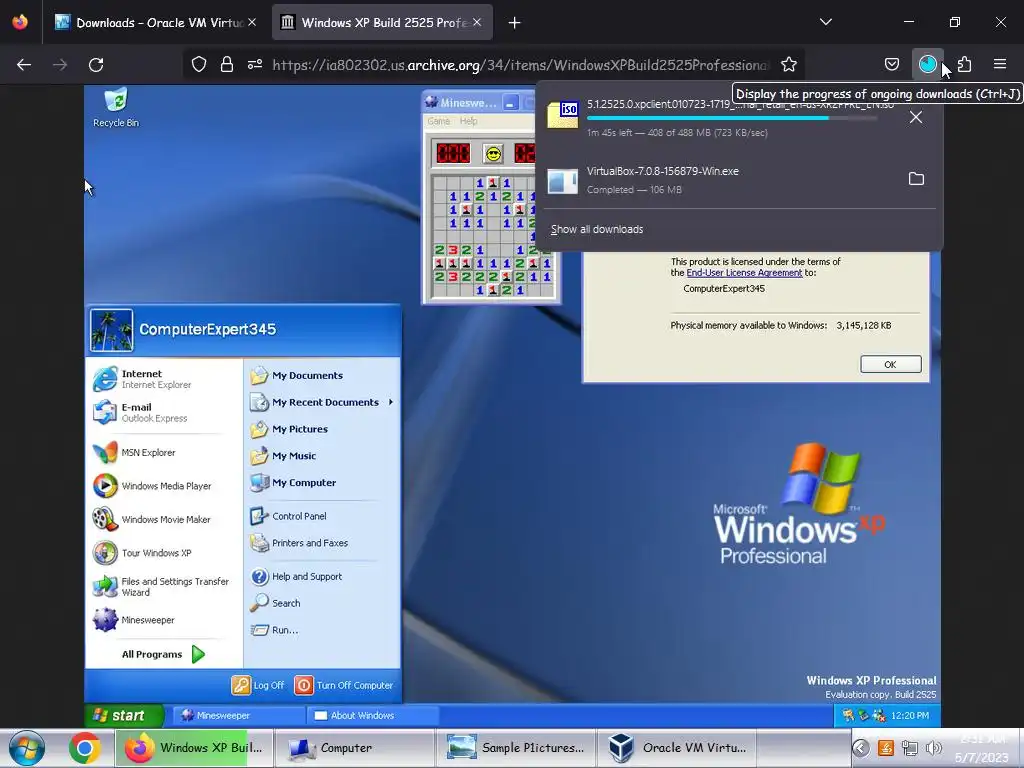Show VirtualBox installer in folder
Viewport: 1024px width, 768px height.
tap(916, 179)
